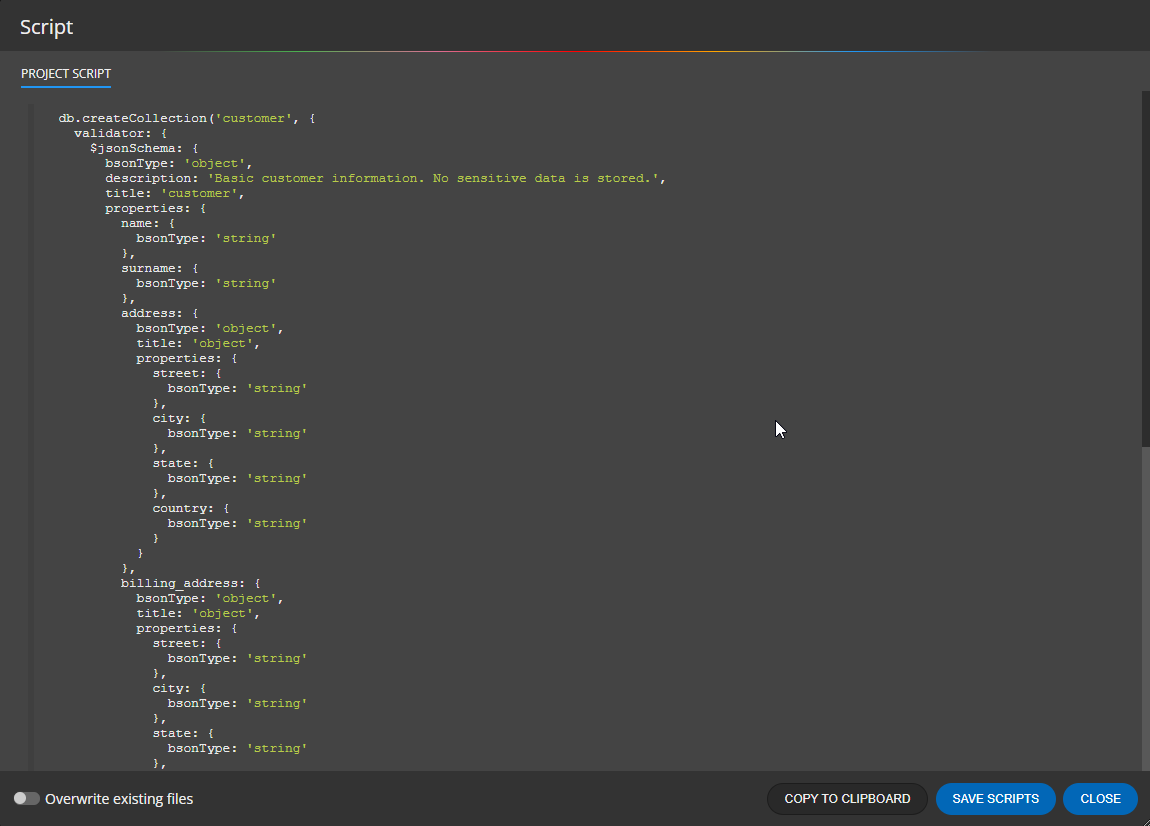The width and height of the screenshot is (1150, 826).
Task: Click the 'Overwrite existing files' label text
Action: pyautogui.click(x=119, y=799)
